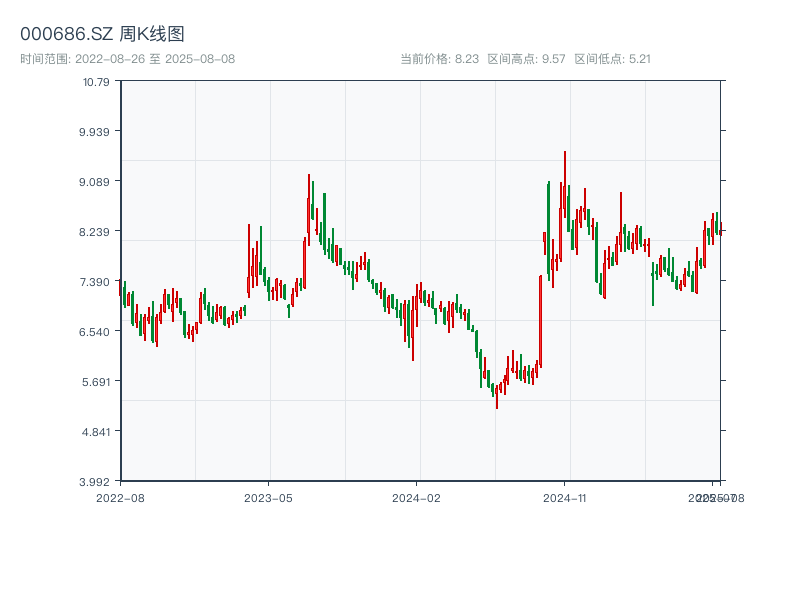800x600 pixels.
Task: Click x-axis label 2024-11
Action: click(x=565, y=498)
